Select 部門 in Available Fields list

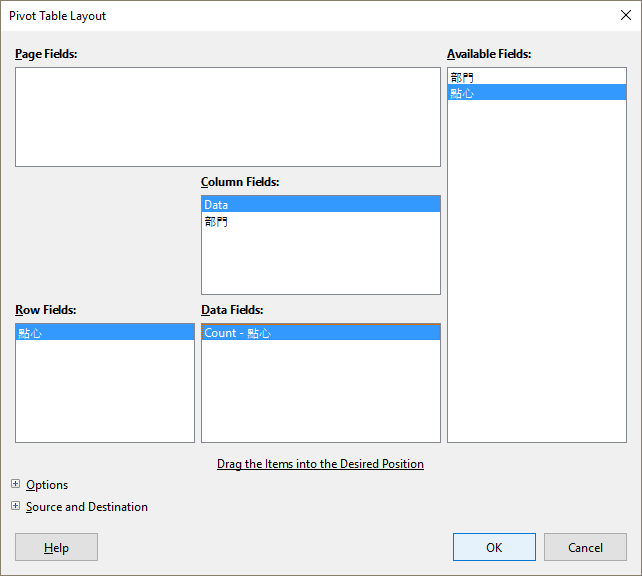[x=462, y=77]
